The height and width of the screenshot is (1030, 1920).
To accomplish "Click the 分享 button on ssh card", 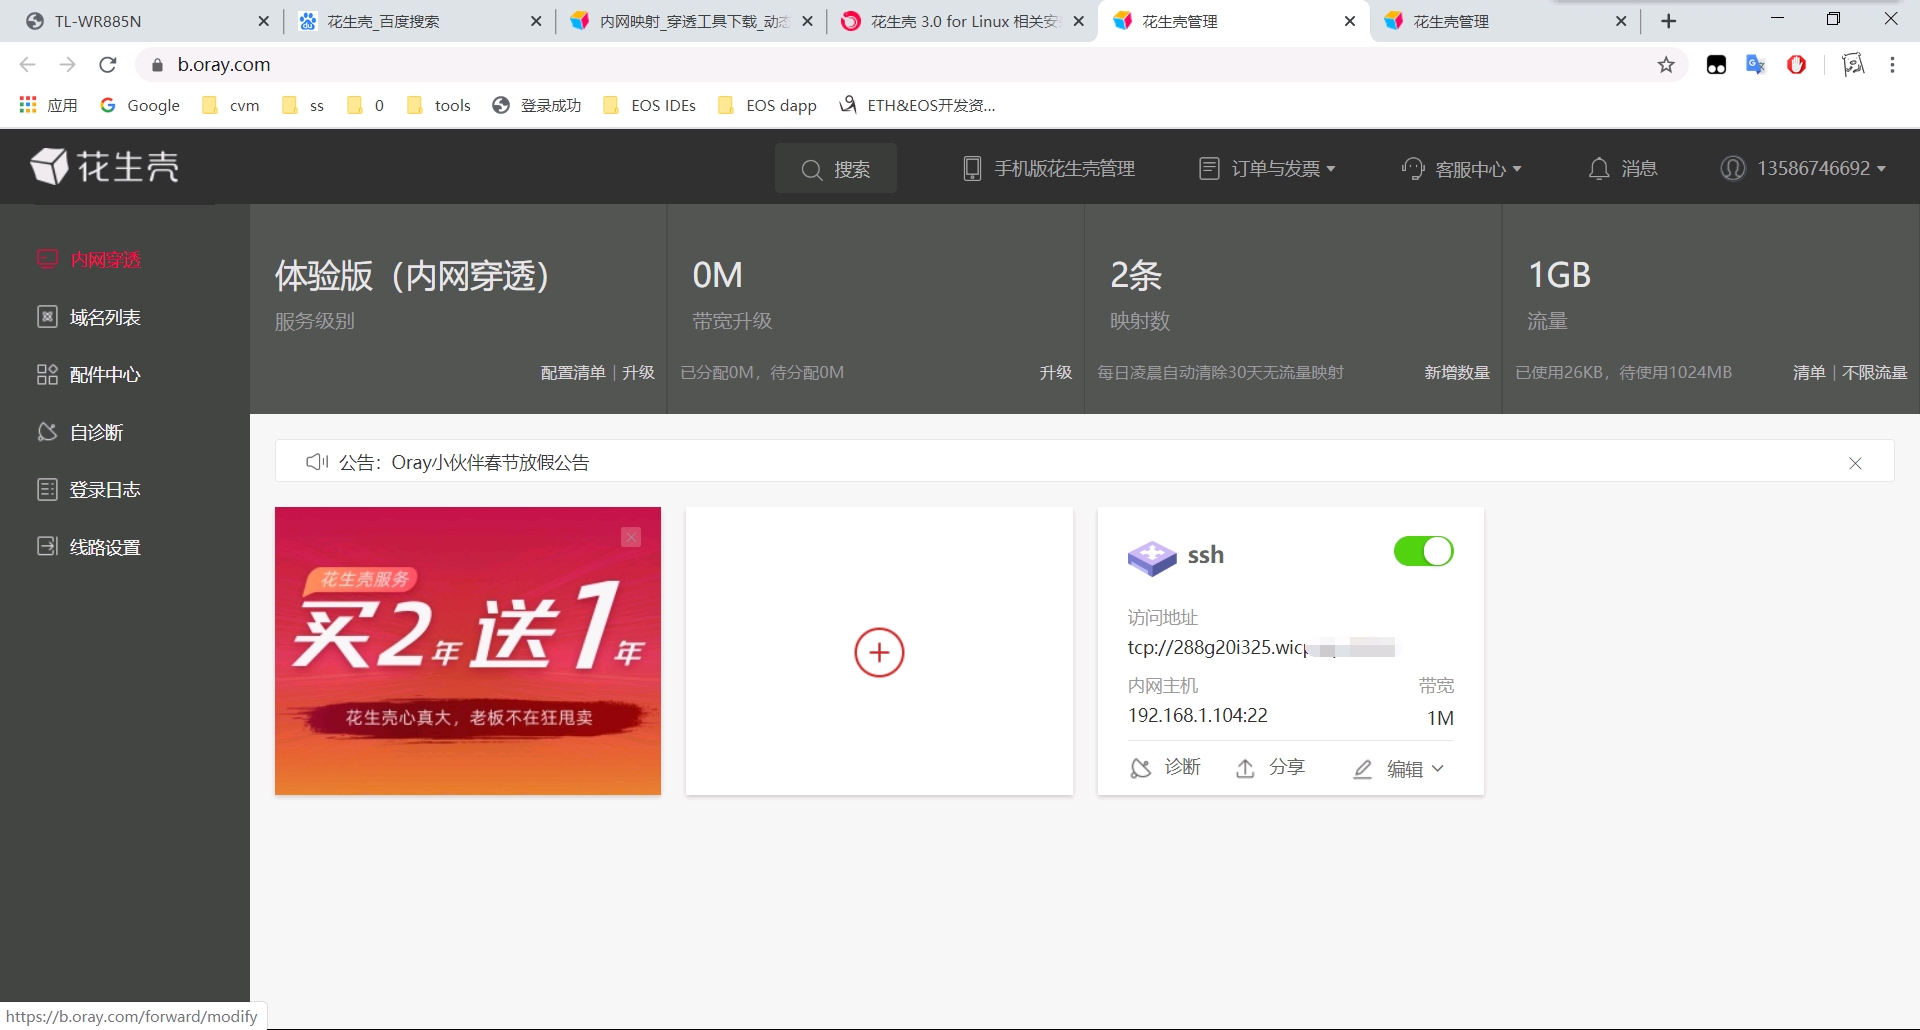I will [x=1270, y=768].
